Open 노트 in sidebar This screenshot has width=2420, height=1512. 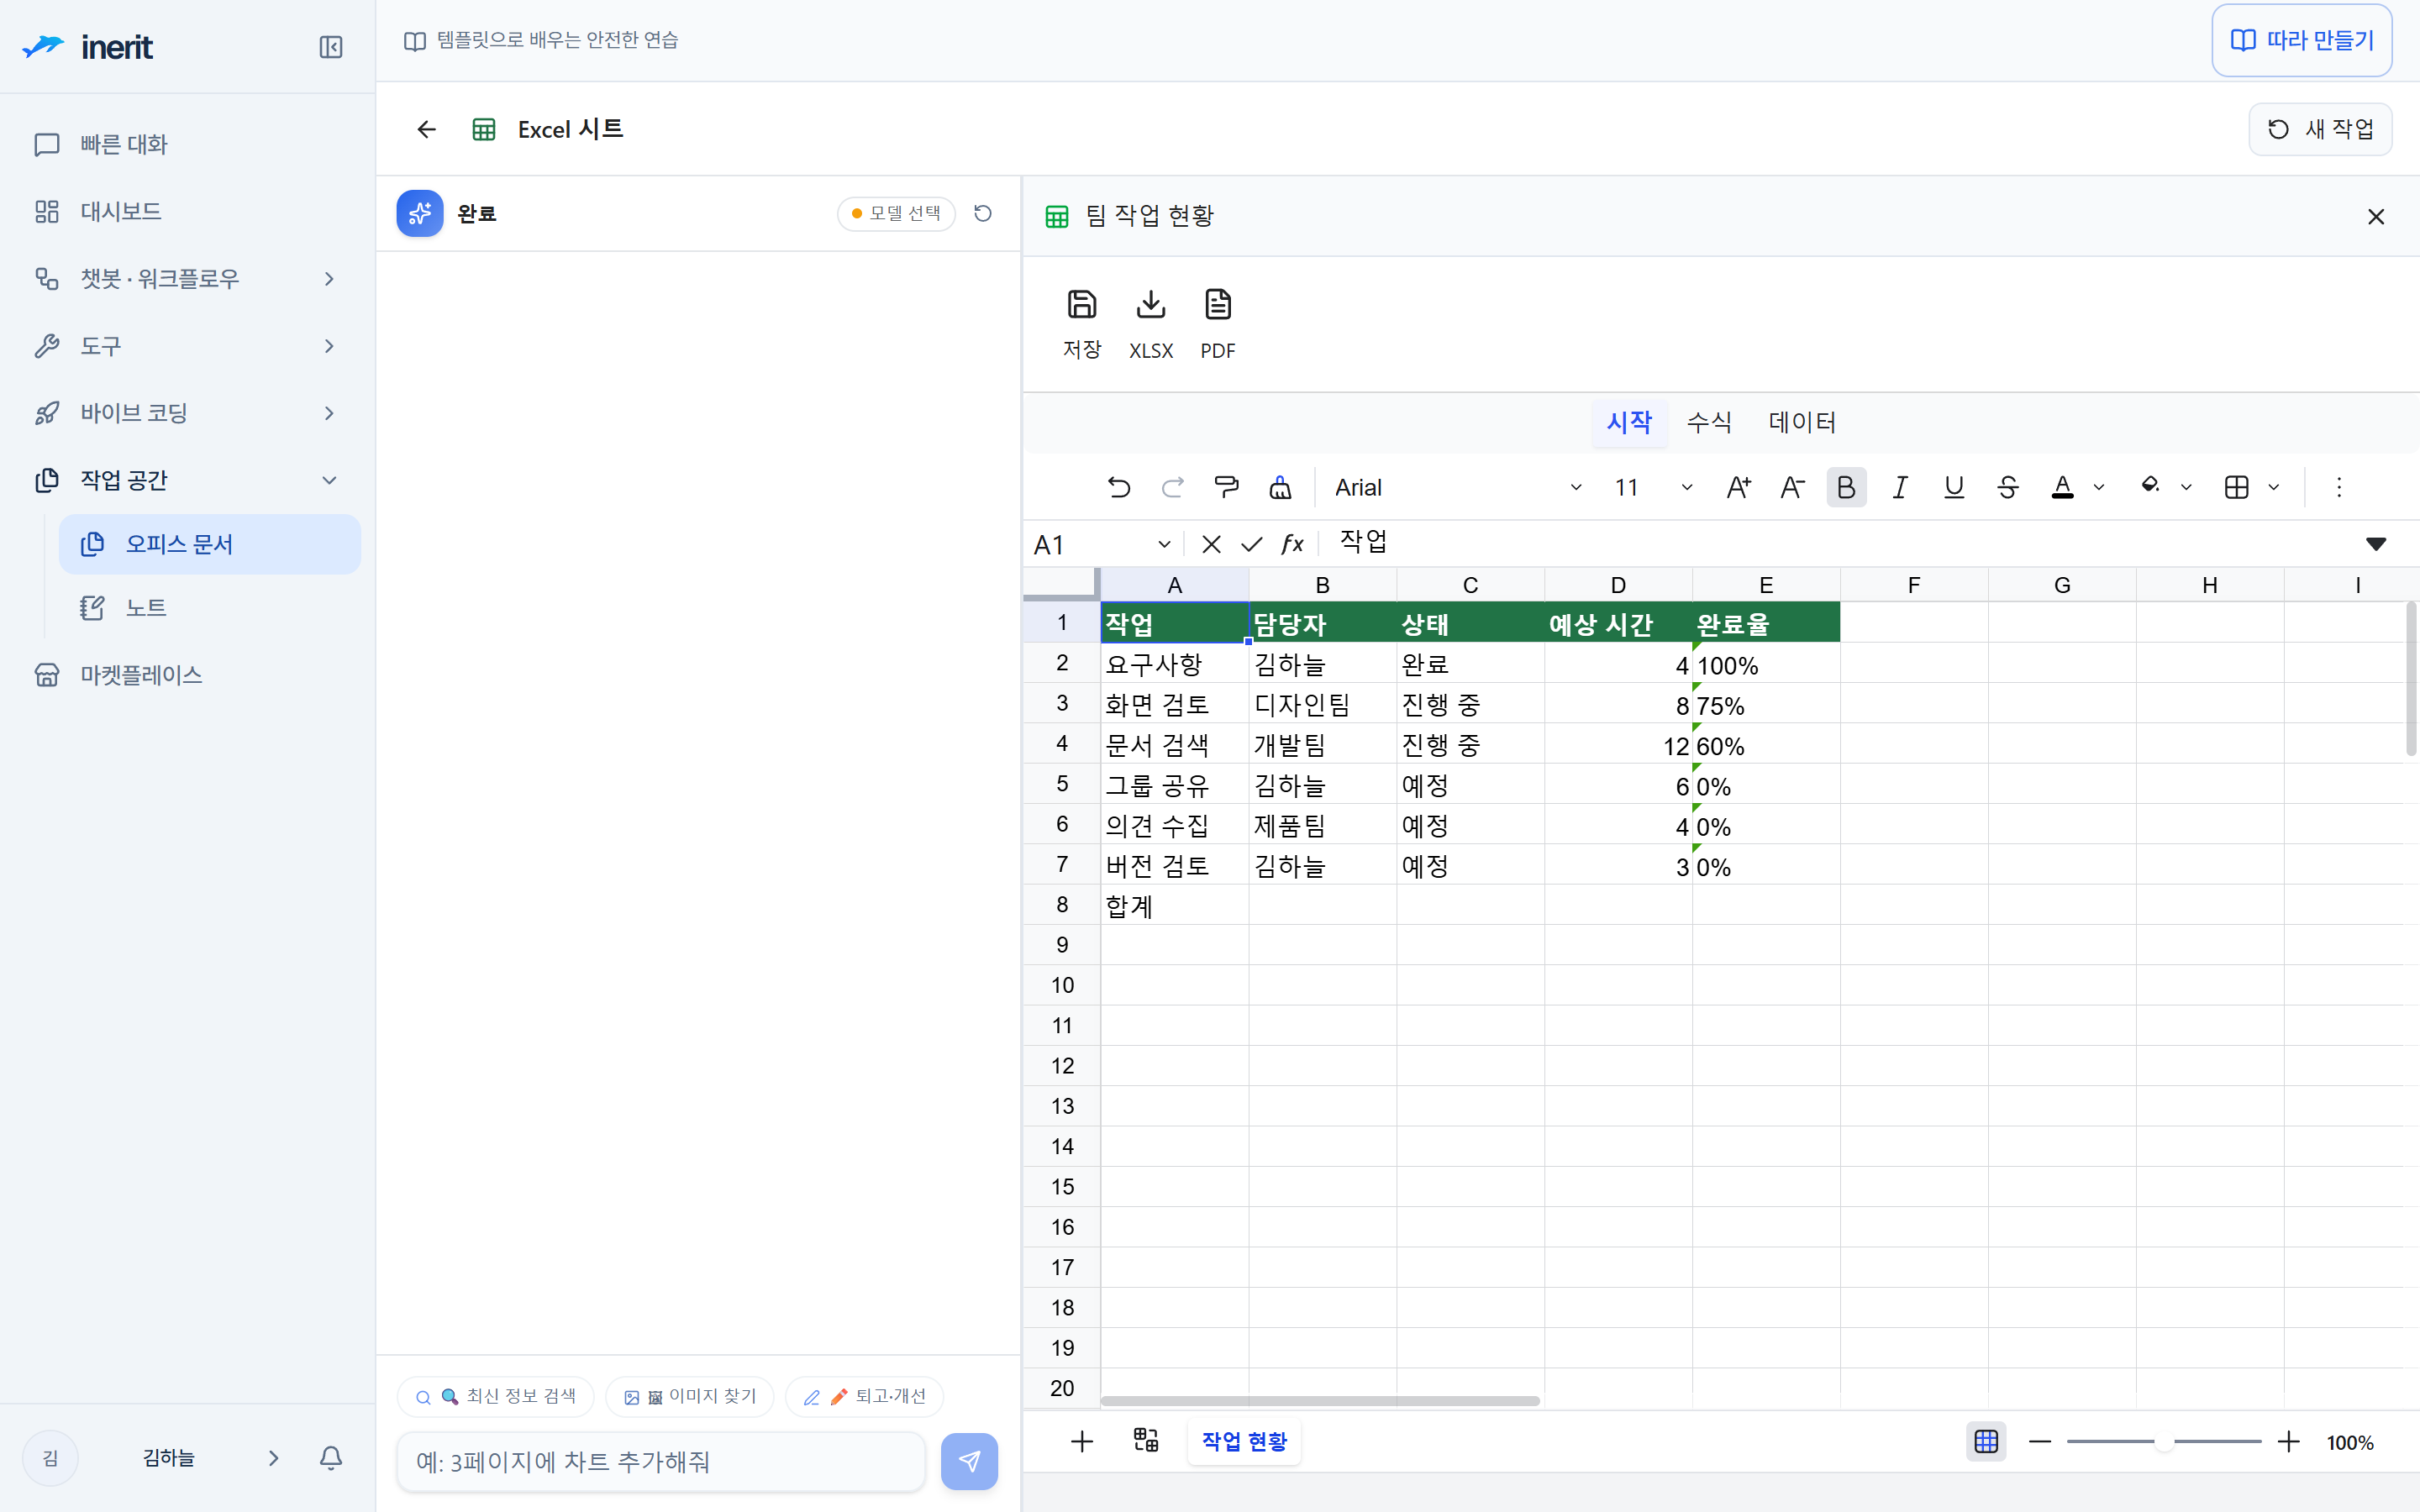210,608
